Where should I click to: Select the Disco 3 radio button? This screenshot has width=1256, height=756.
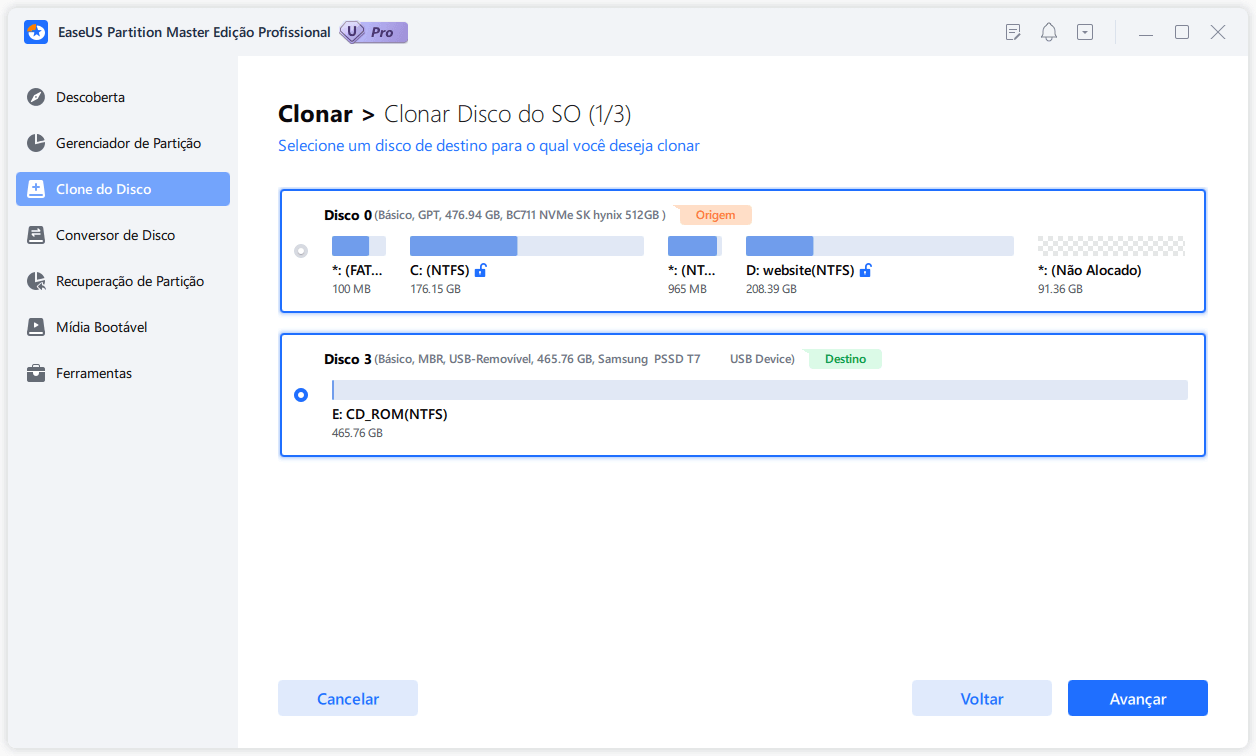(x=301, y=395)
